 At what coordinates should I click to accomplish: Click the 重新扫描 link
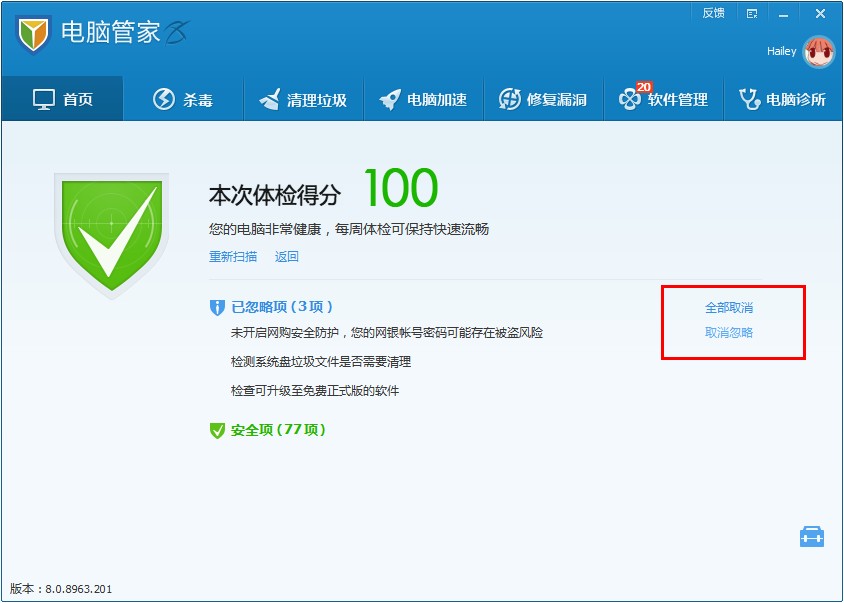pos(232,256)
